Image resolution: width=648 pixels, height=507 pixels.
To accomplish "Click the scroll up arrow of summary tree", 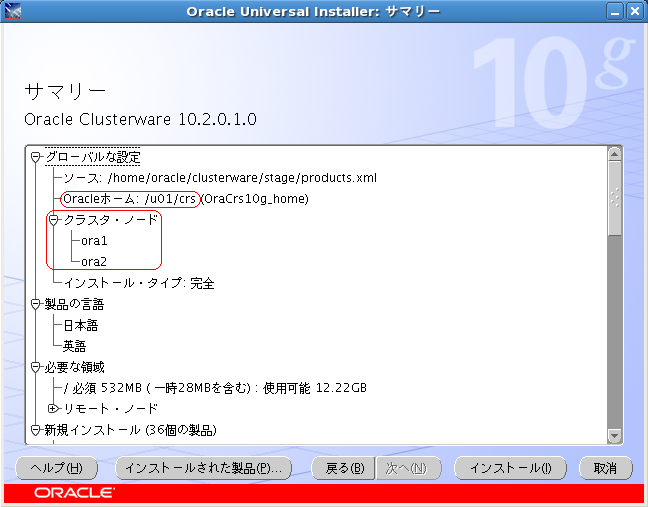I will click(615, 154).
